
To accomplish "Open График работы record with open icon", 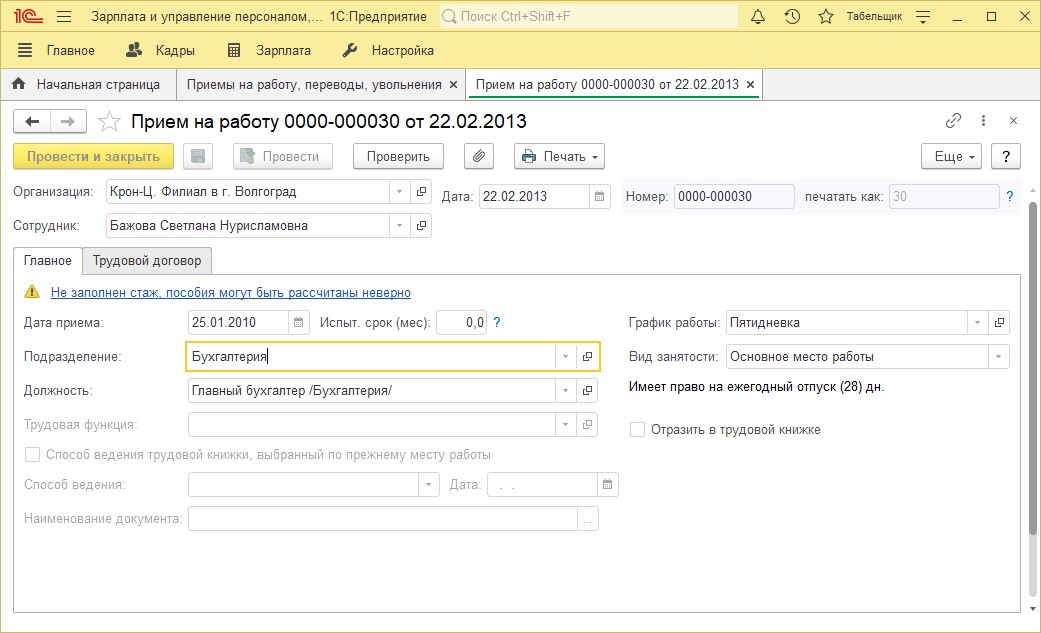I will coord(999,323).
